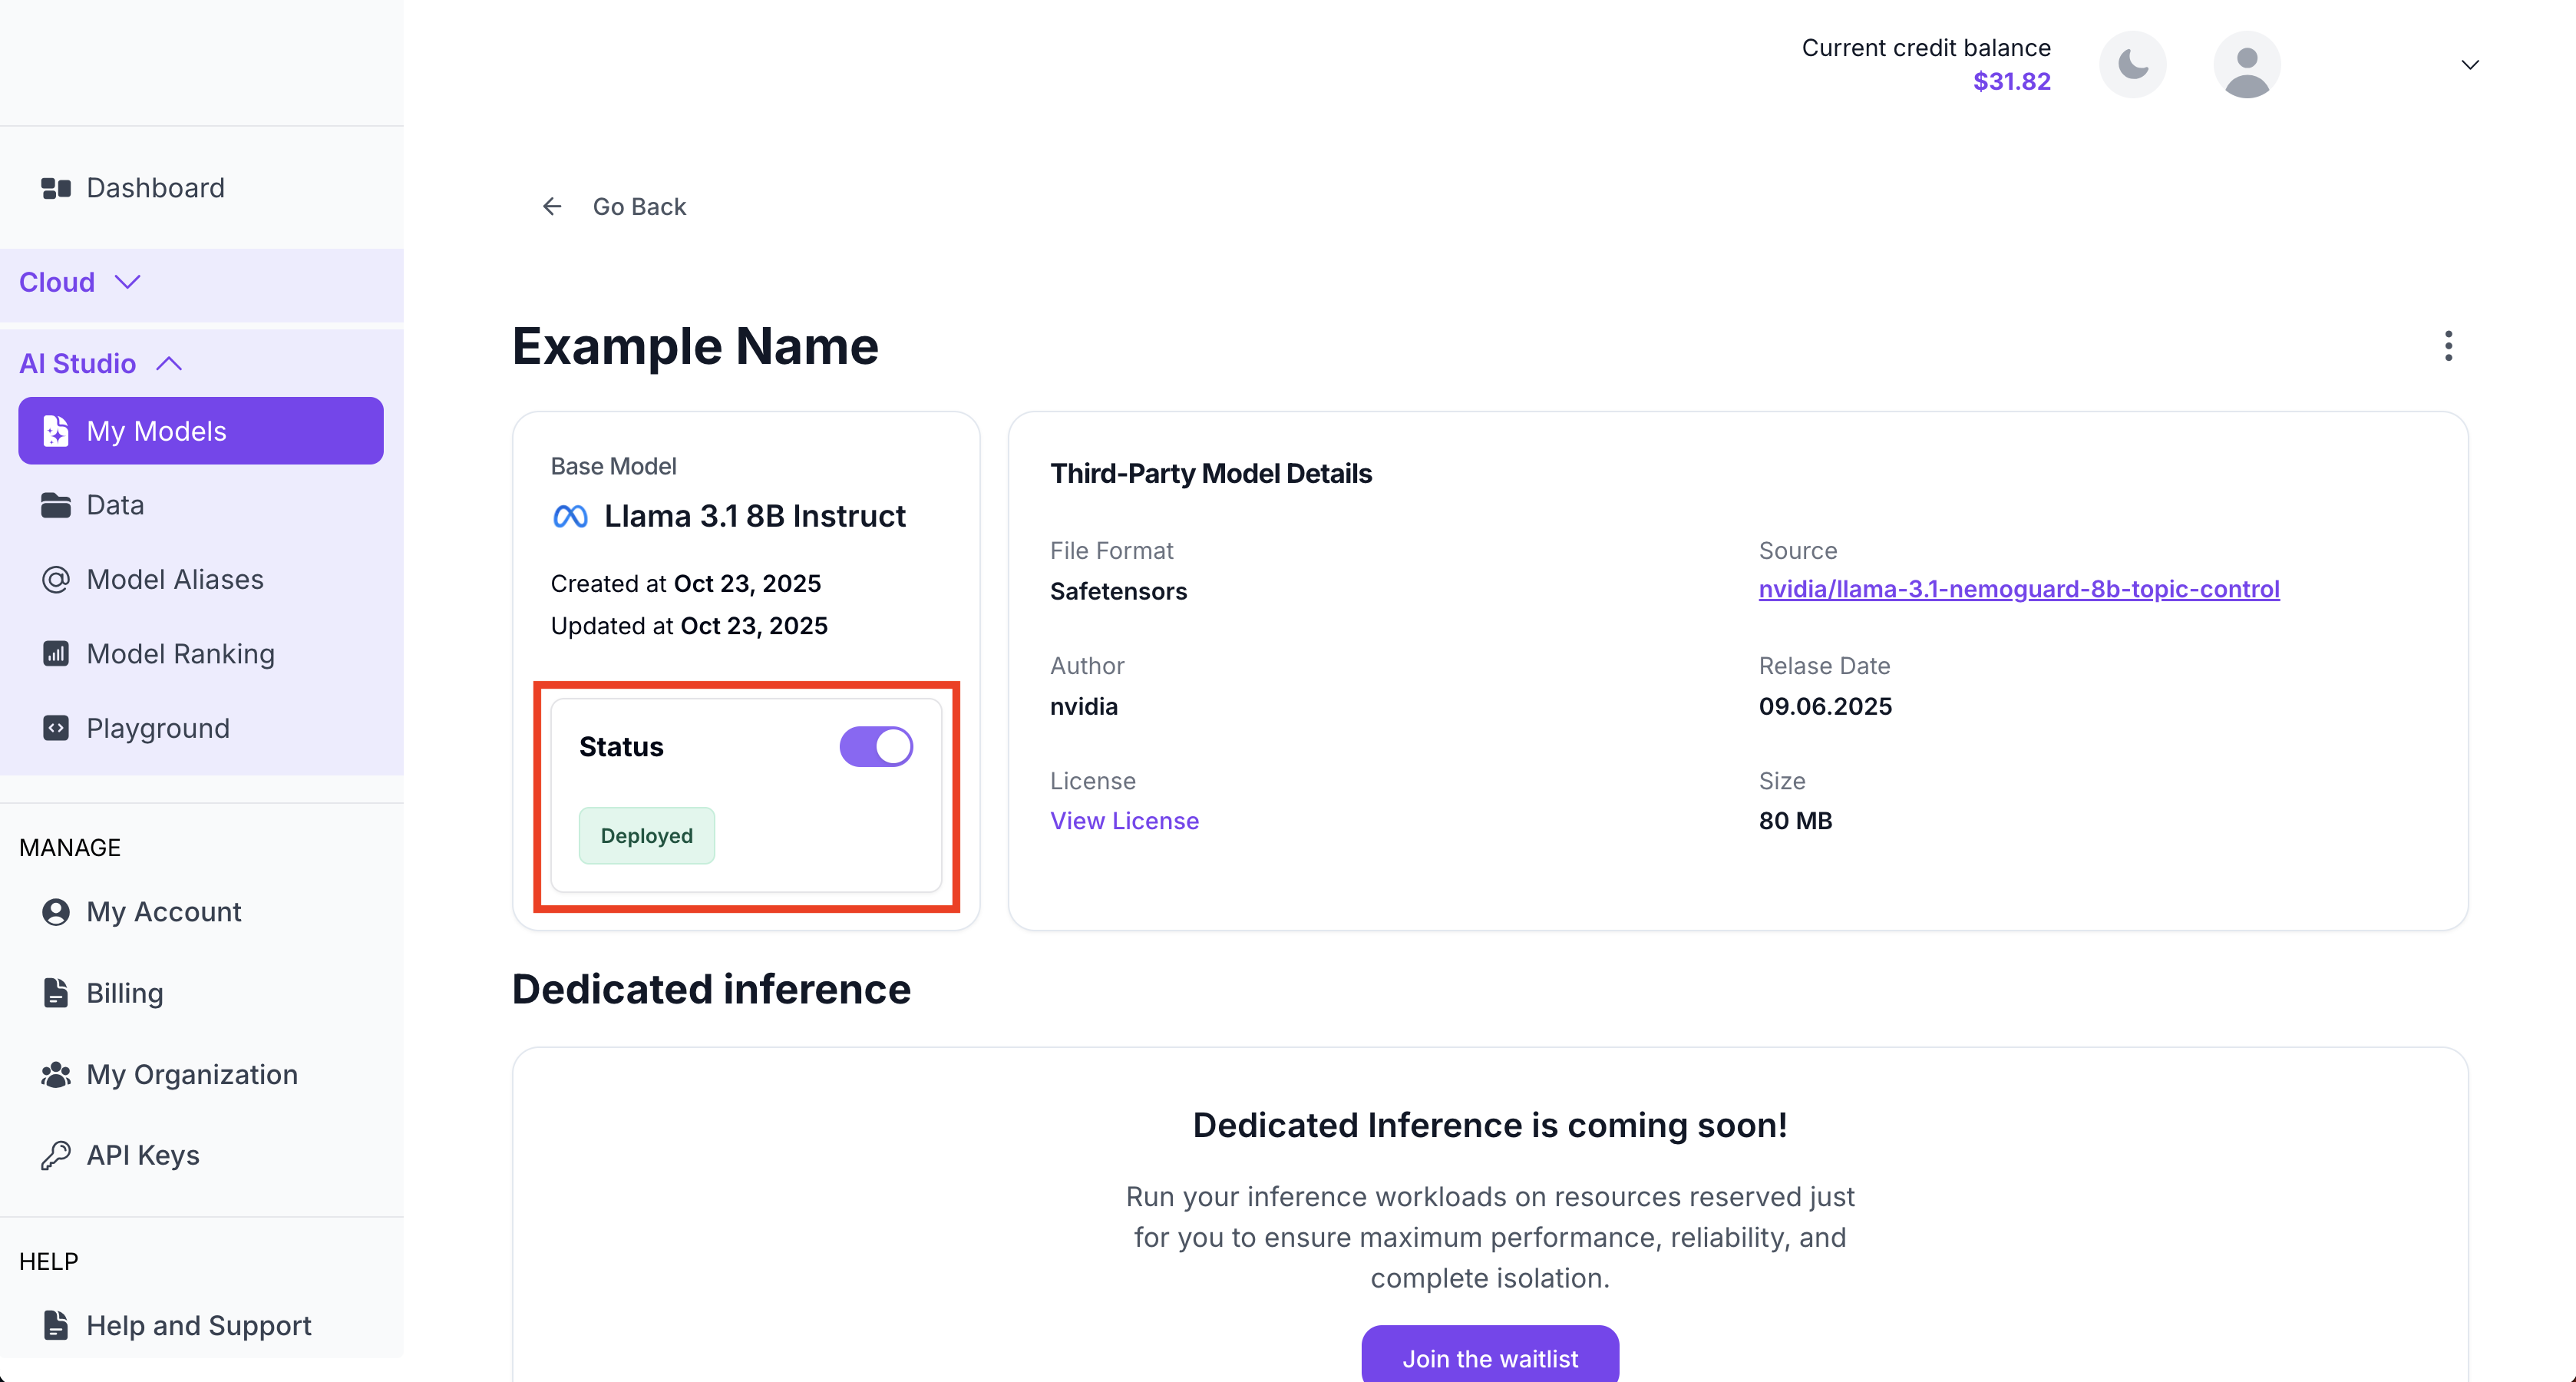Click the Model Ranking chart icon
The height and width of the screenshot is (1382, 2576).
point(56,654)
